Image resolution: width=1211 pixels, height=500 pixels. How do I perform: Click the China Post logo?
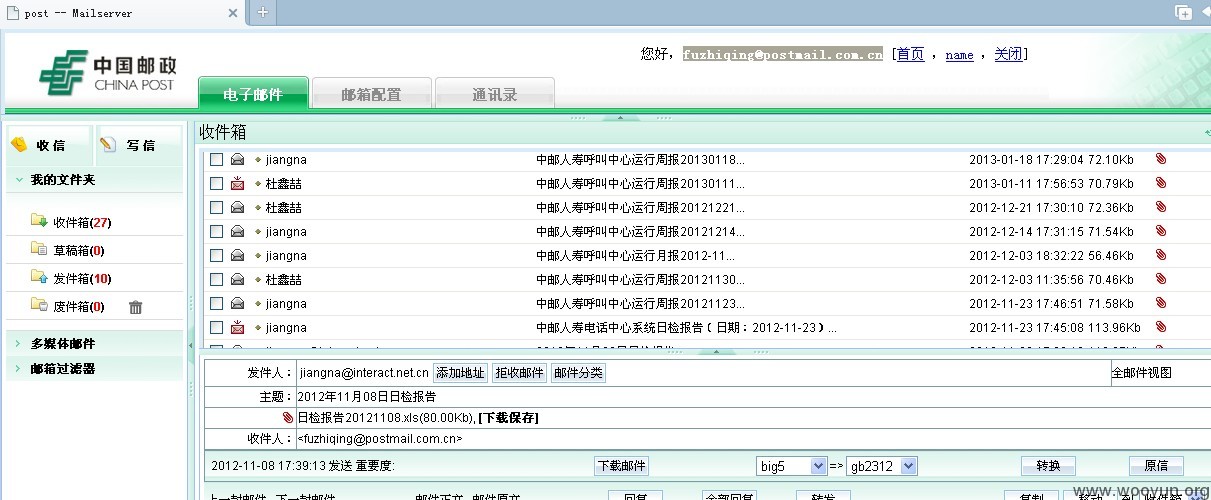(108, 74)
